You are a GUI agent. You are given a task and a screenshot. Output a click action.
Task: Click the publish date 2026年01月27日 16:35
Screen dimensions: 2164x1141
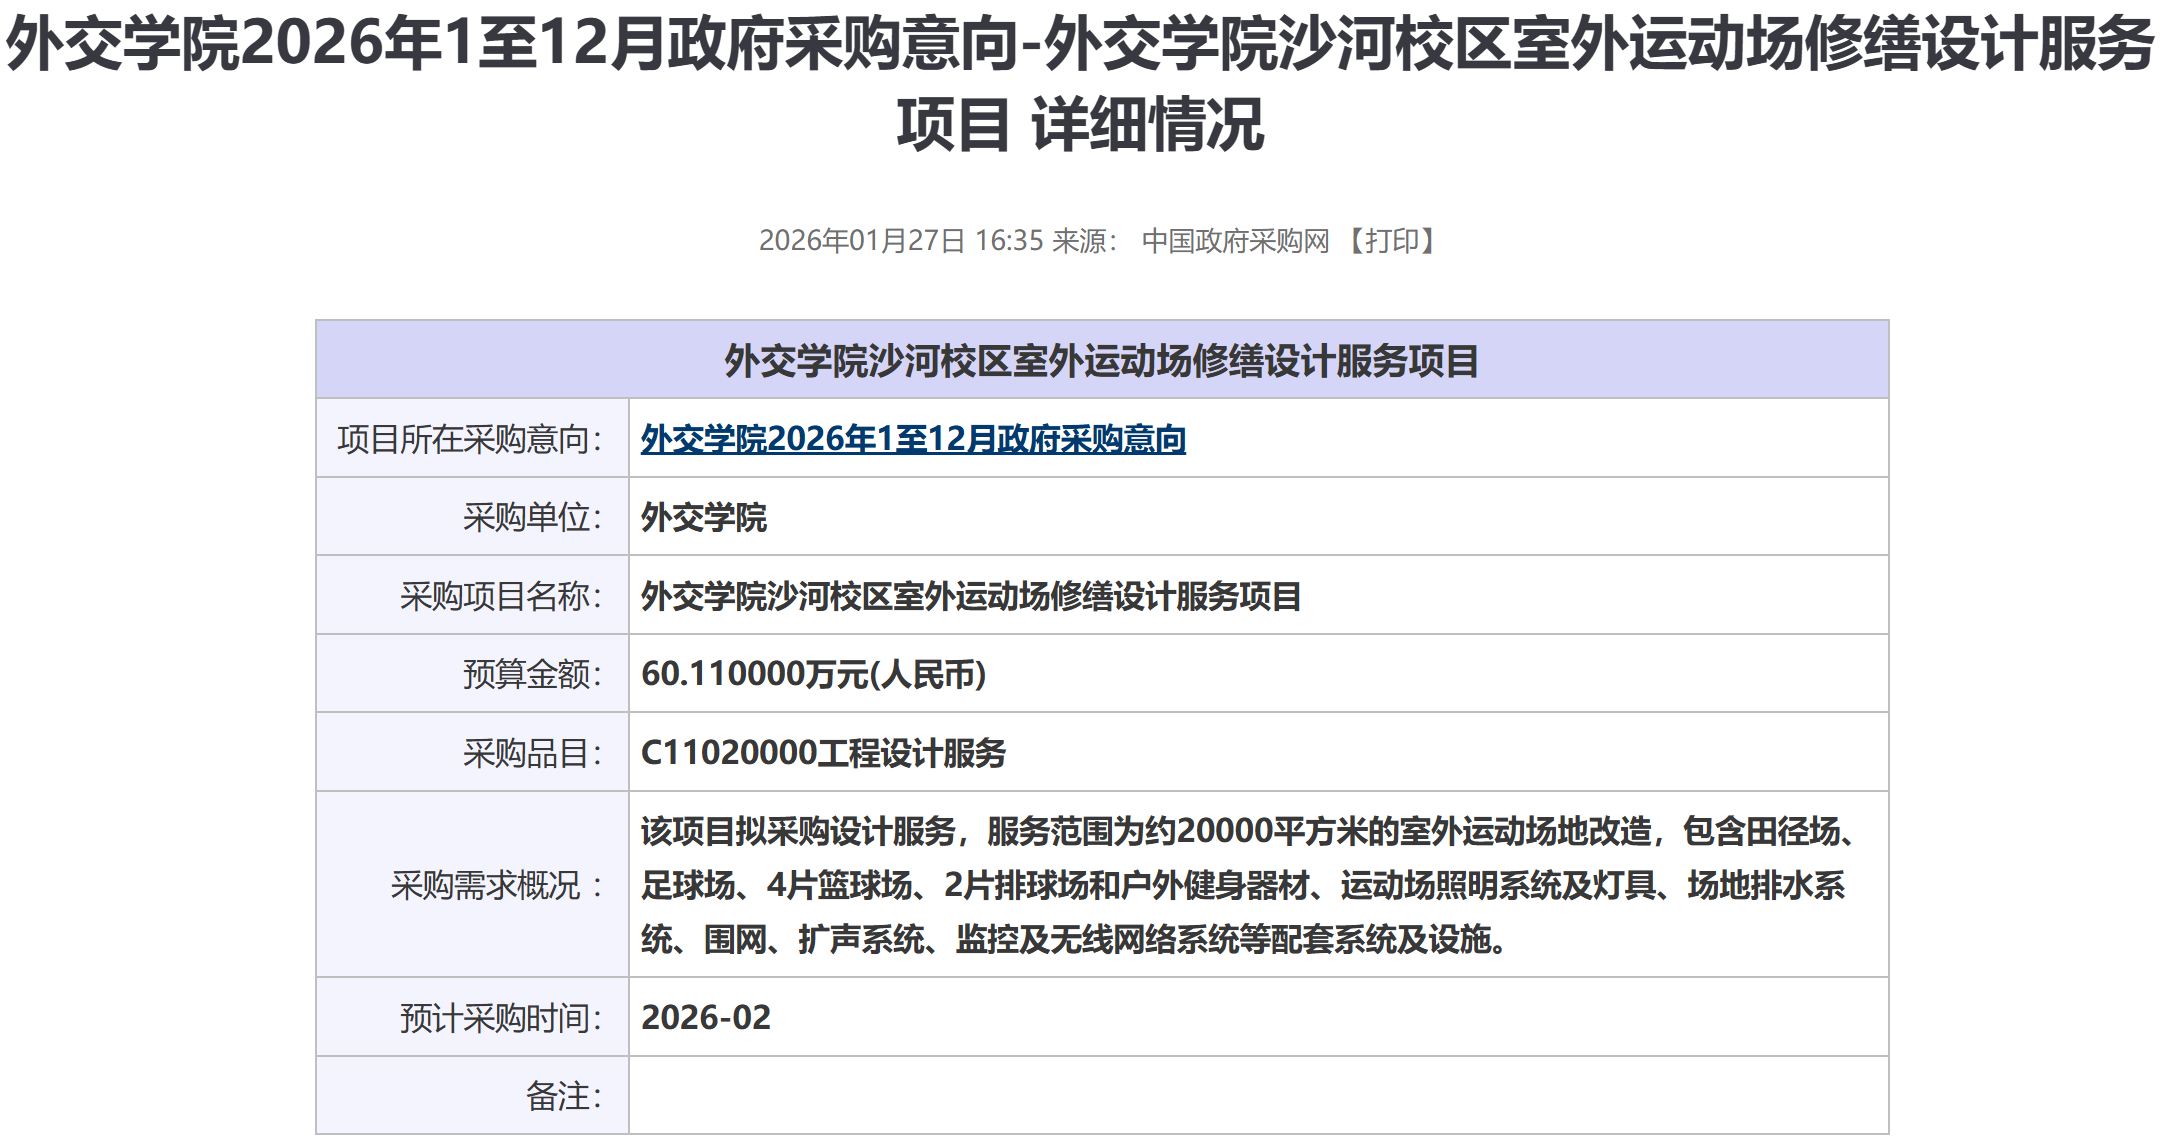click(x=900, y=241)
